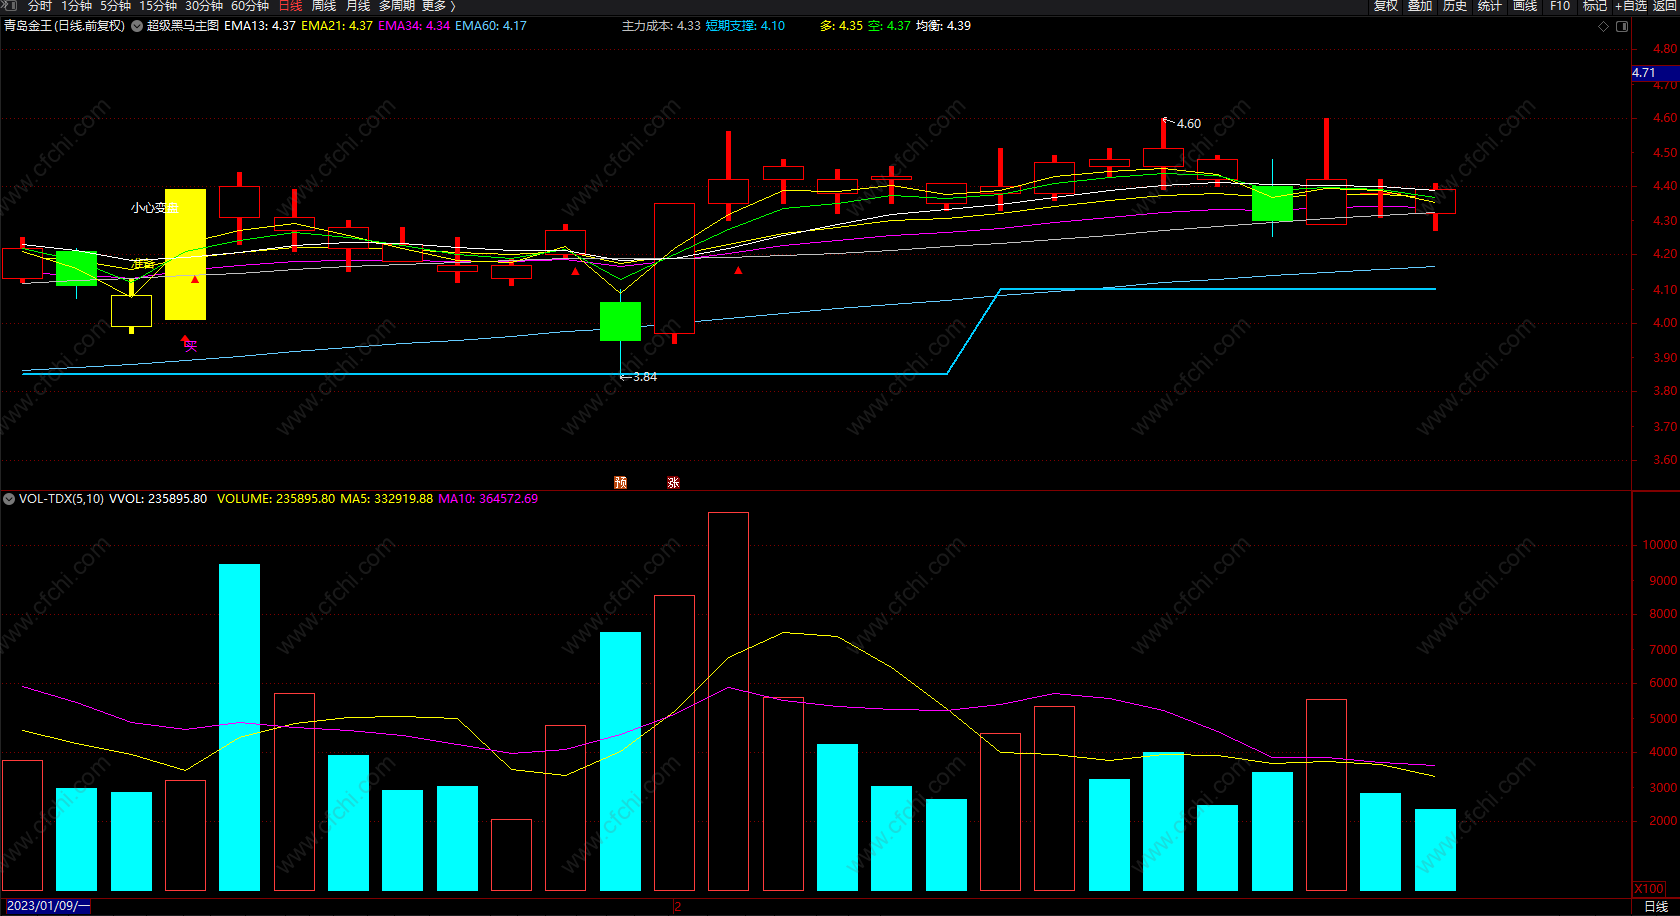The width and height of the screenshot is (1680, 916).
Task: Select the 15分钟 period tab
Action: click(x=158, y=6)
